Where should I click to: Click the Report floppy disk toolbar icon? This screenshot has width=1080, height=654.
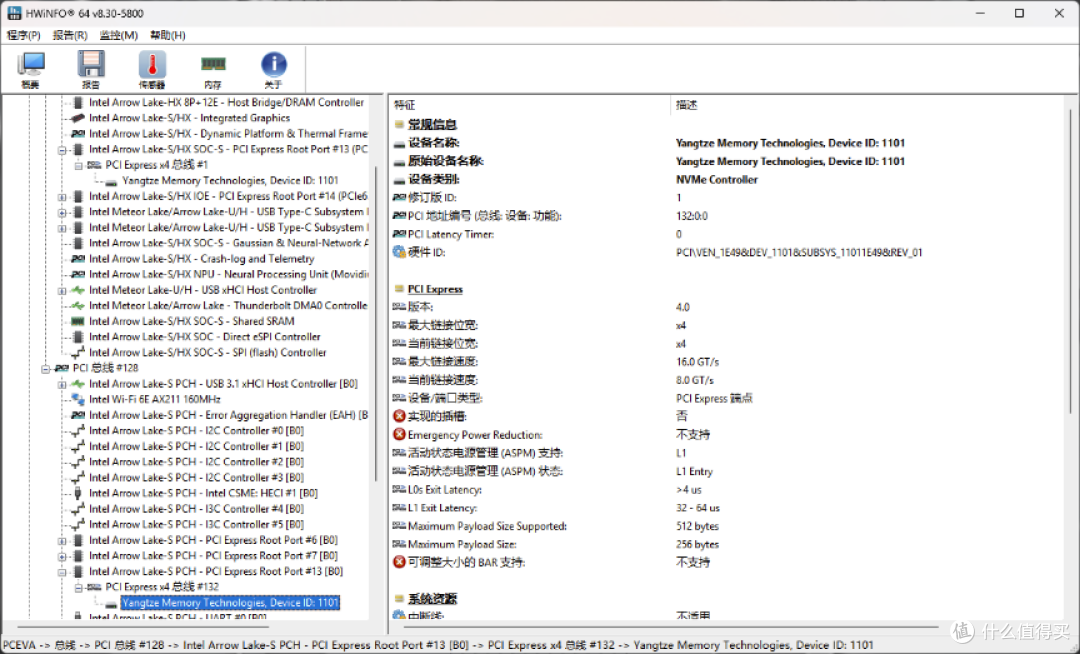point(91,70)
